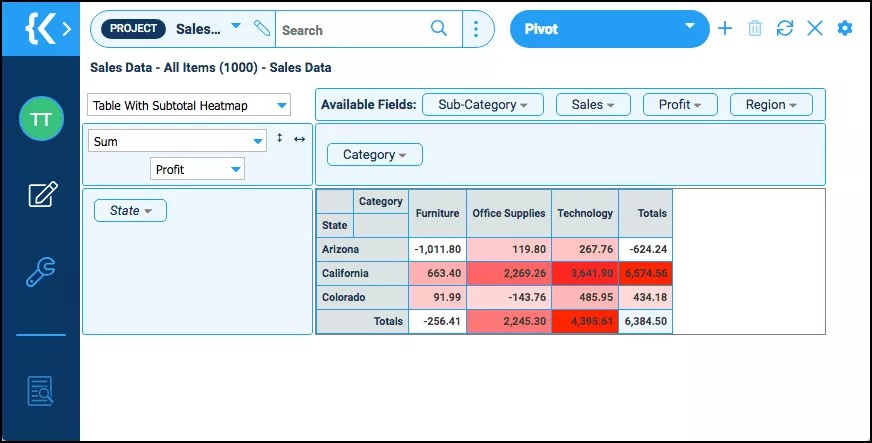Open Table With Subtotal Heatmap renderer dropdown

tap(189, 105)
